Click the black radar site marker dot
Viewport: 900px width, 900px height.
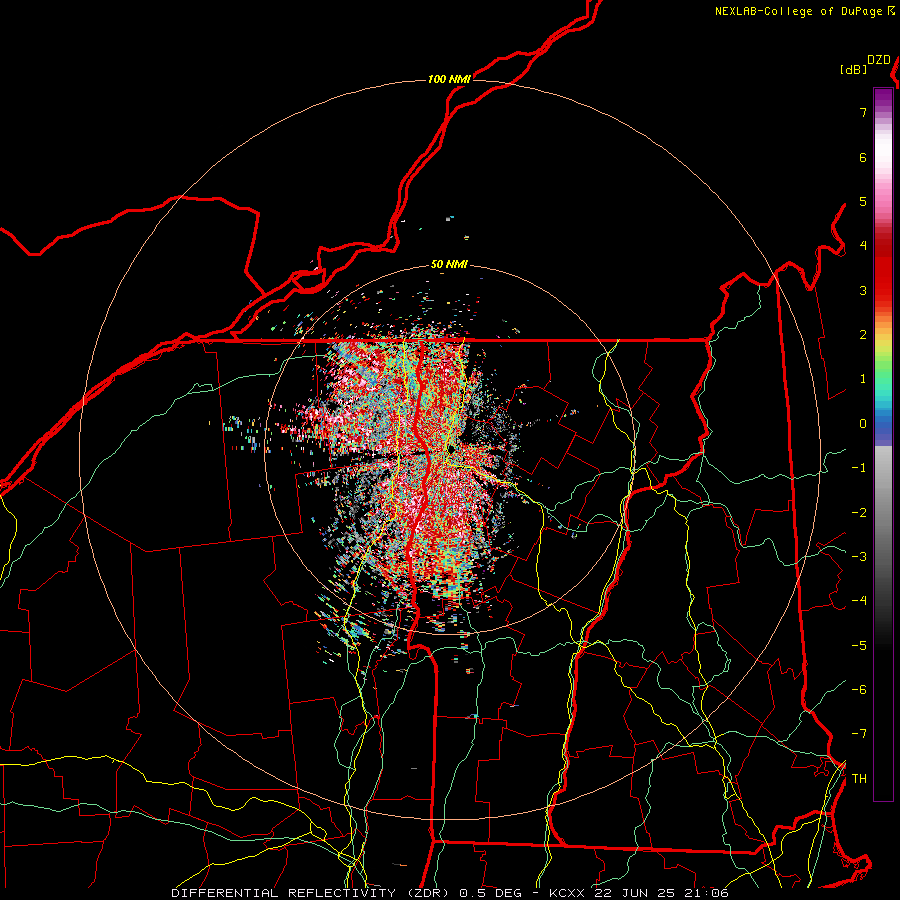pos(452,449)
